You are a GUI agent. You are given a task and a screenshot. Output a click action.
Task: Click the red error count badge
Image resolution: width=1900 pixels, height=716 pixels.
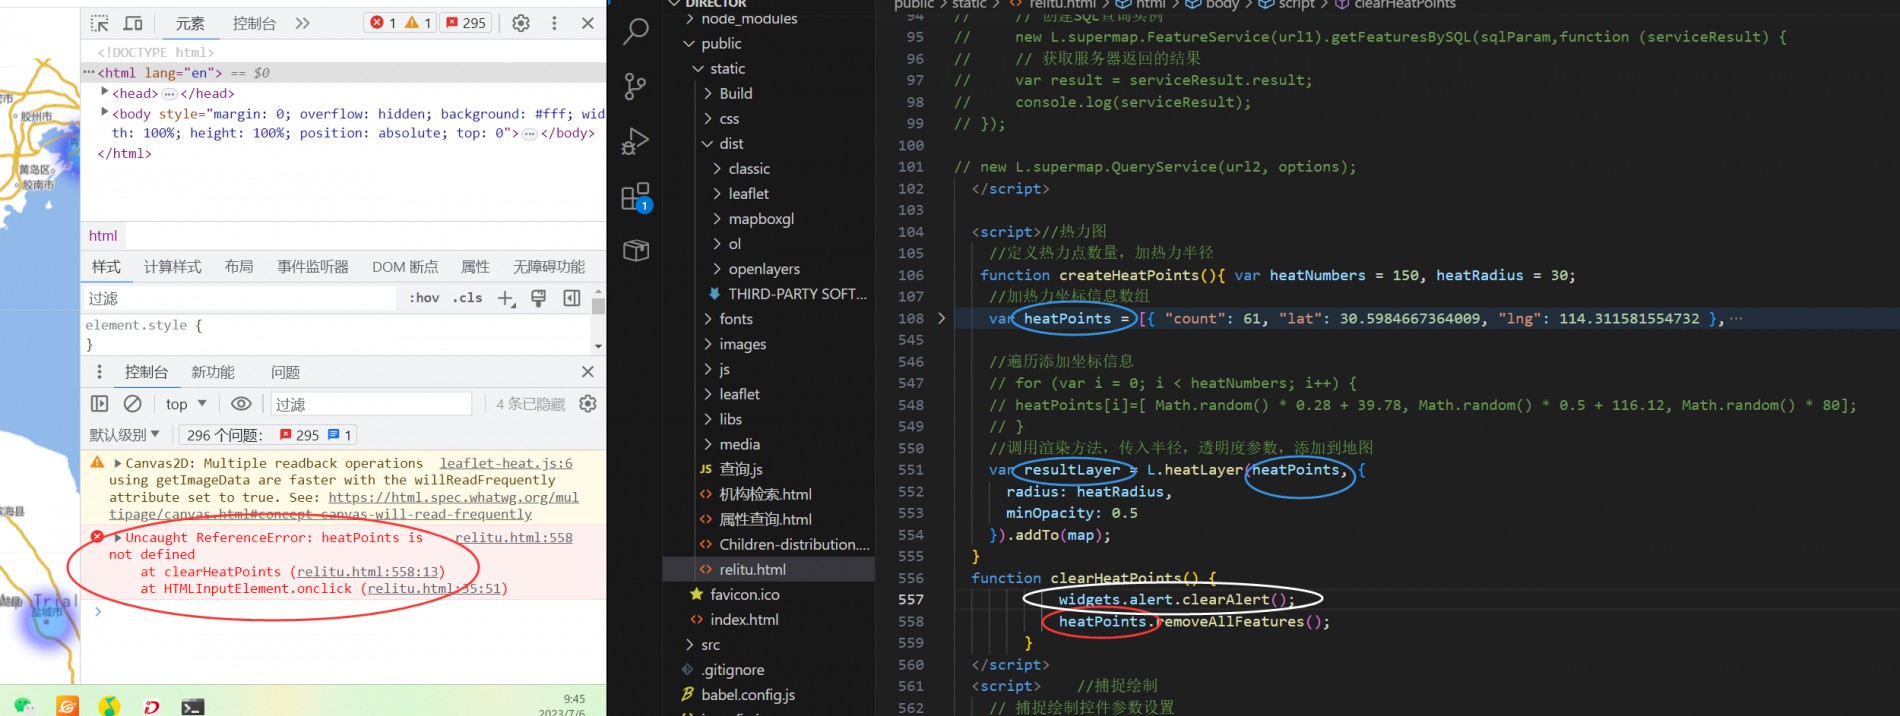pos(383,23)
